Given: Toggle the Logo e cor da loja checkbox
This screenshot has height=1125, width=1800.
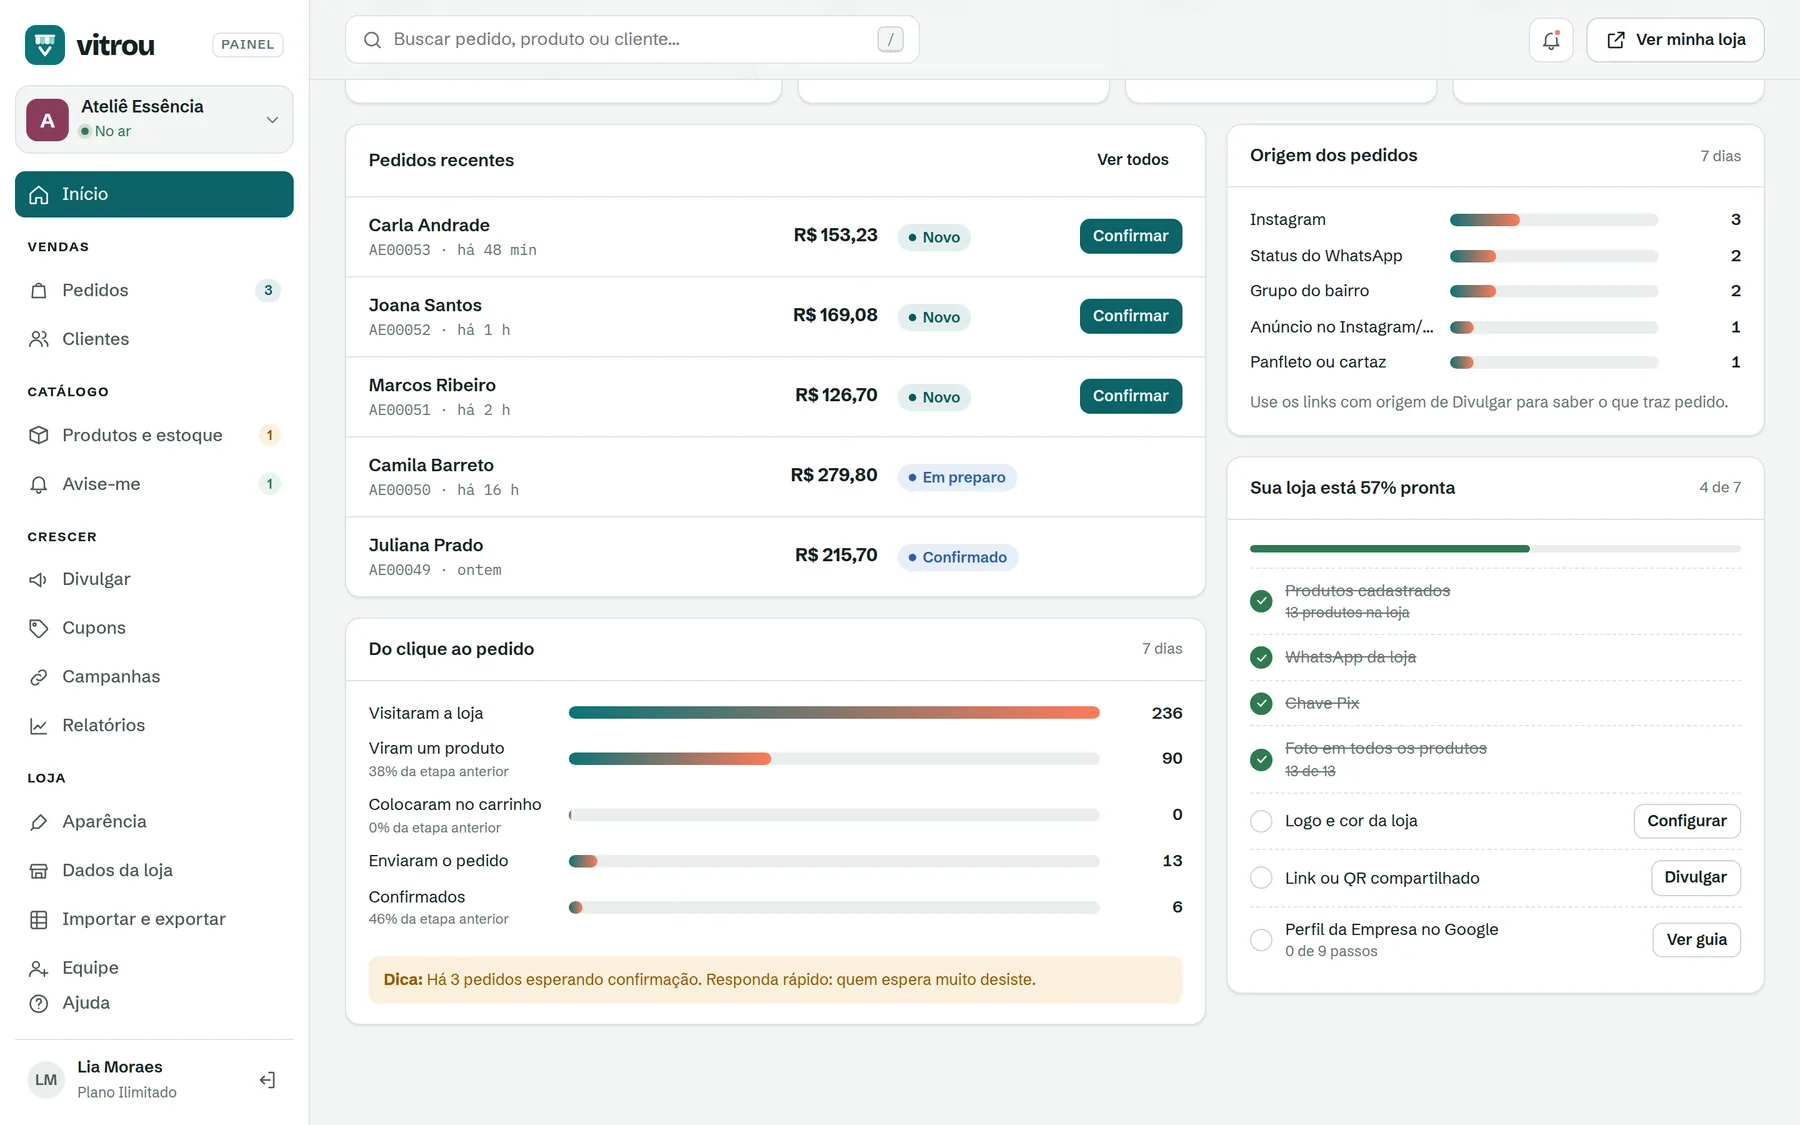Looking at the screenshot, I should pyautogui.click(x=1261, y=821).
